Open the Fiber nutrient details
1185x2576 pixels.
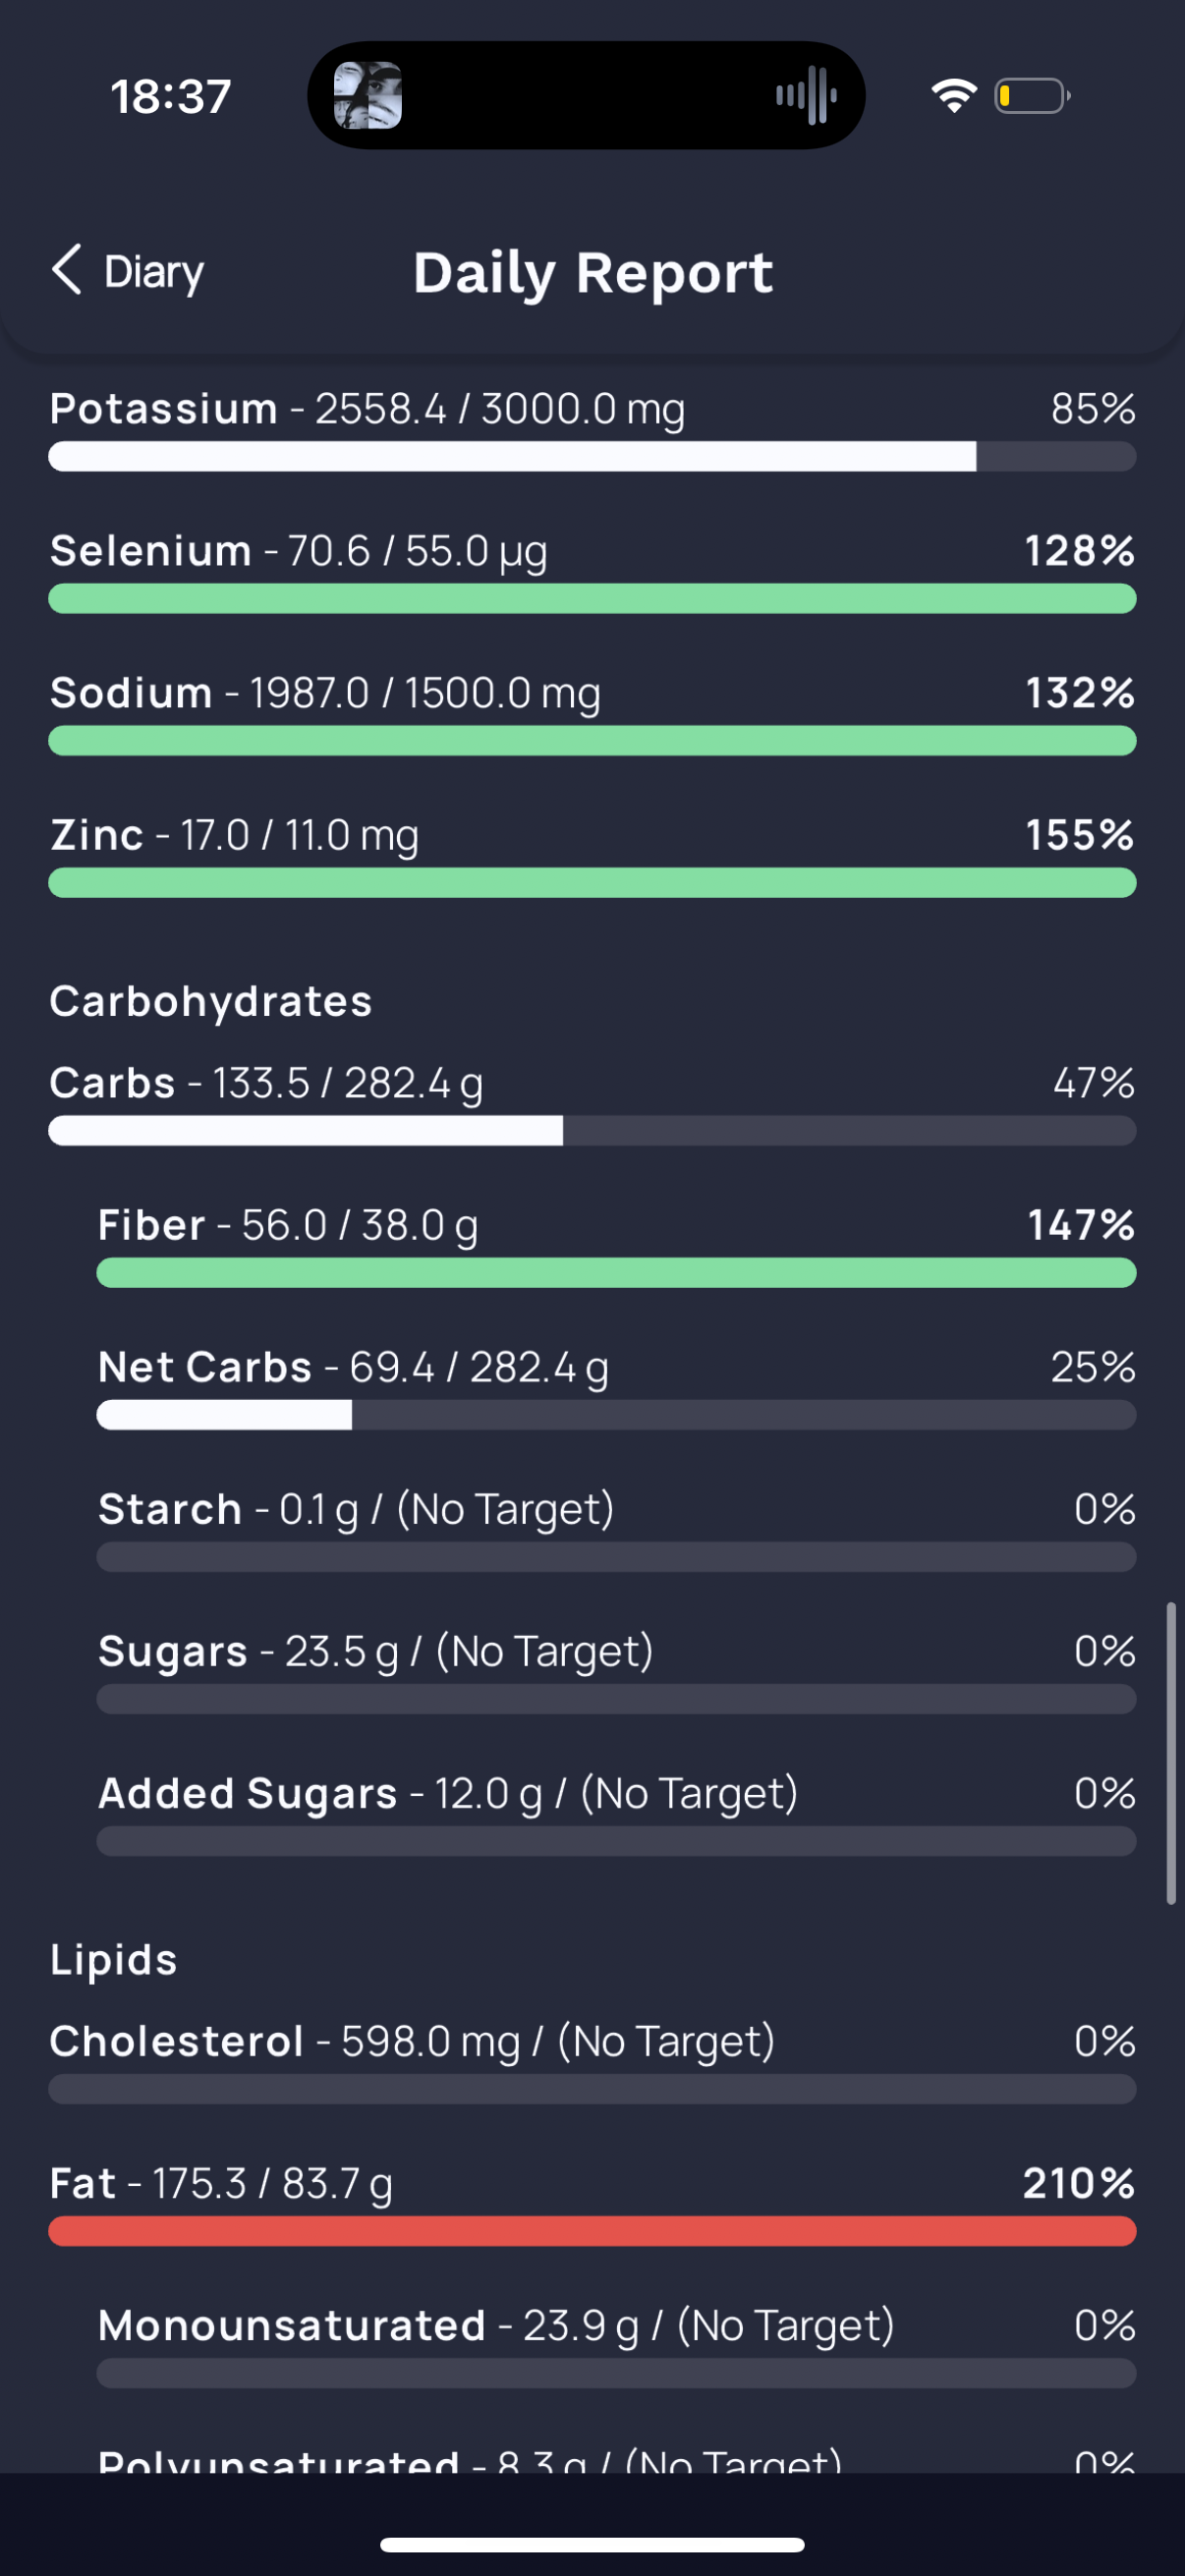click(616, 1246)
